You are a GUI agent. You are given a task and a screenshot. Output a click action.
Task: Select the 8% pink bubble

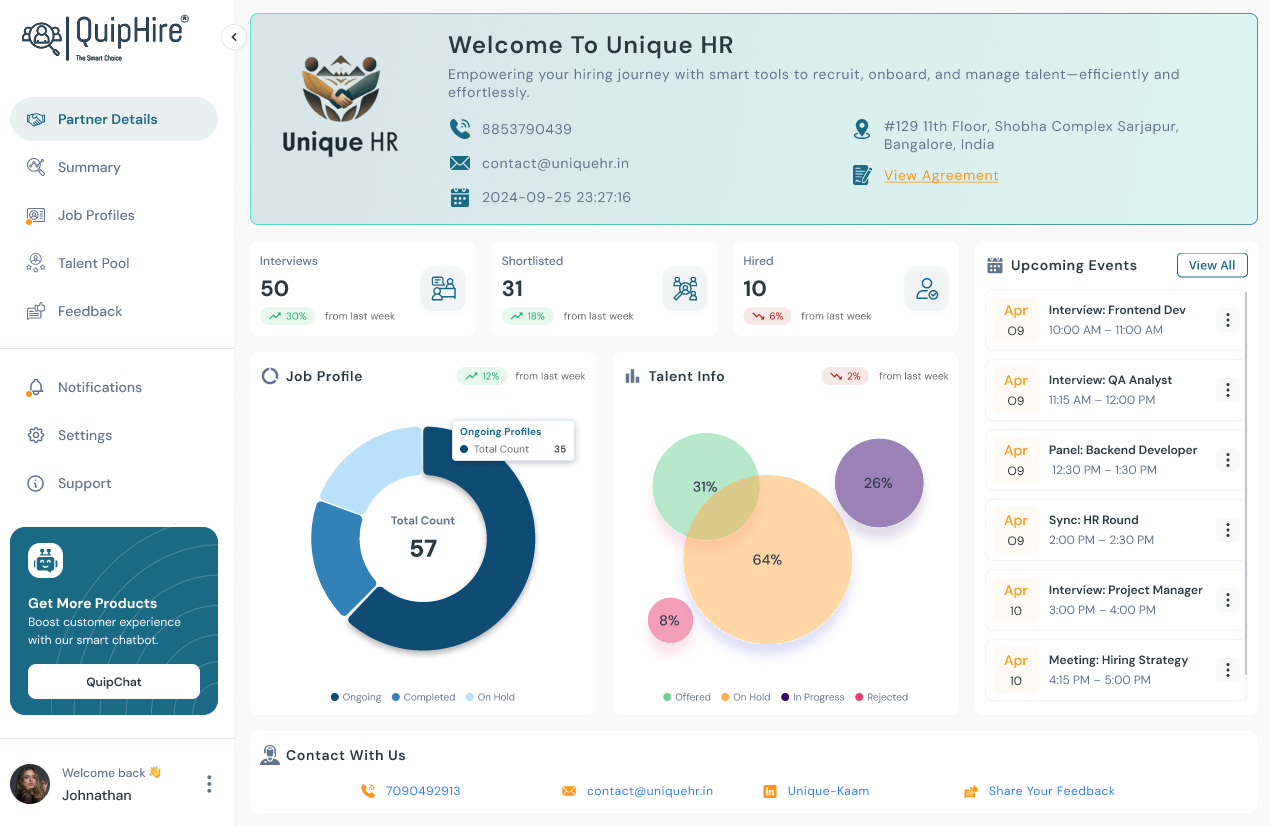coord(669,620)
